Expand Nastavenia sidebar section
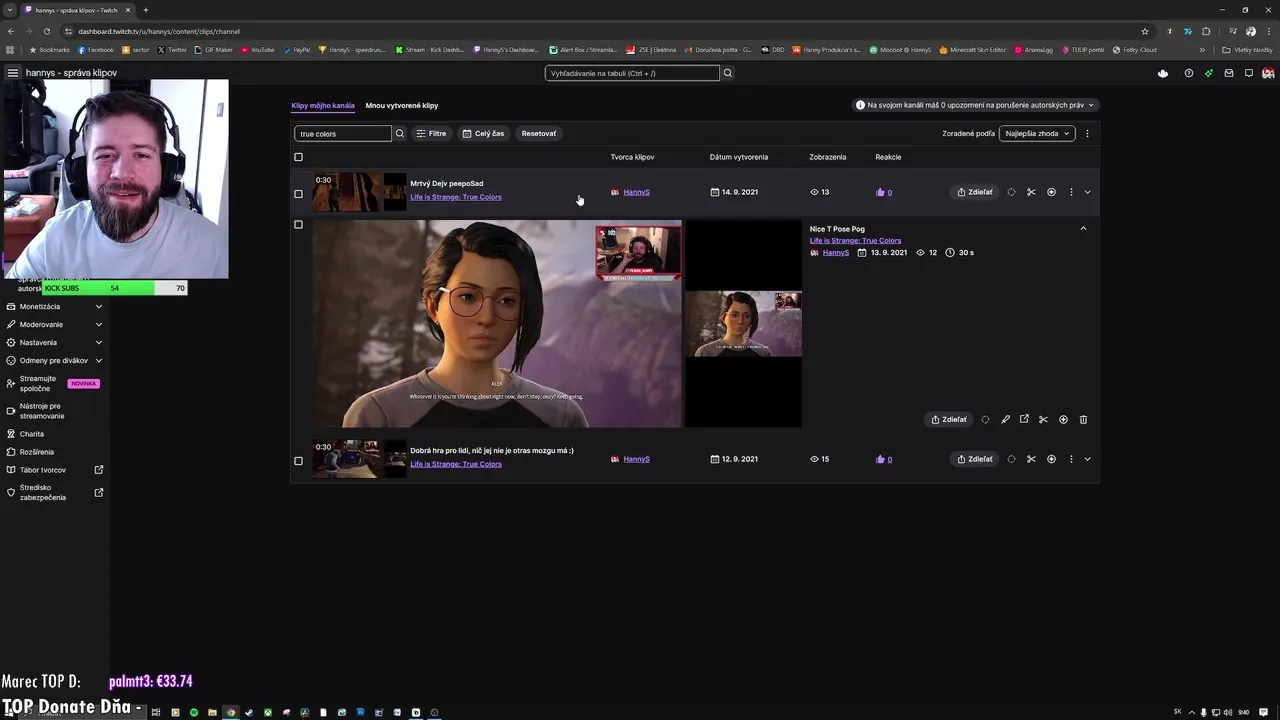The width and height of the screenshot is (1280, 720). point(55,343)
